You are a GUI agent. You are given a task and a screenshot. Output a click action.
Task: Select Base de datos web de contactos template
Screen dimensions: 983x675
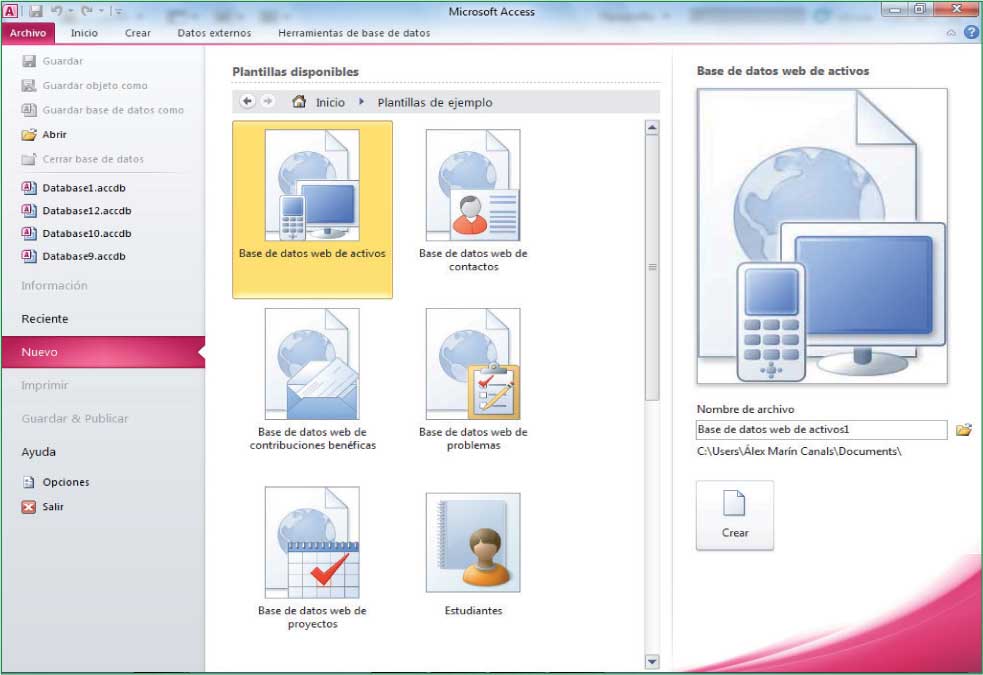pos(473,201)
